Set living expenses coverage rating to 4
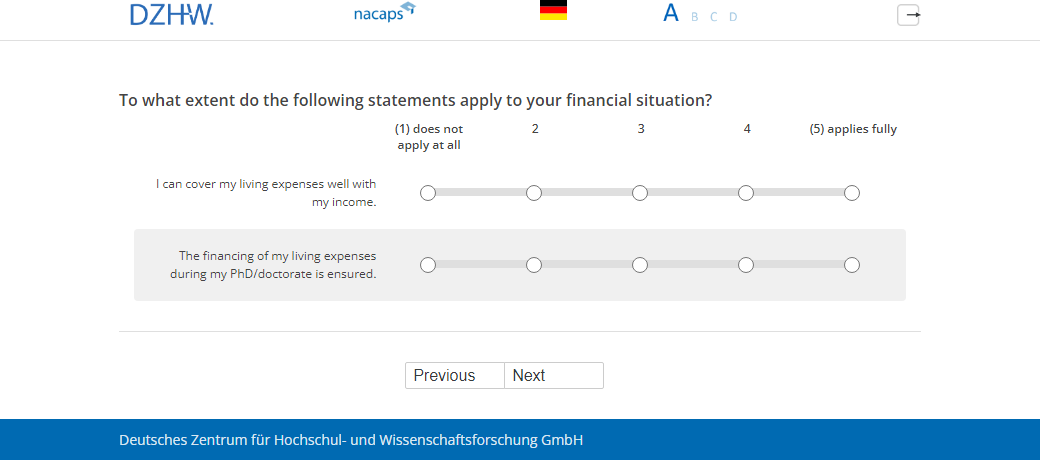The image size is (1040, 460). click(746, 193)
